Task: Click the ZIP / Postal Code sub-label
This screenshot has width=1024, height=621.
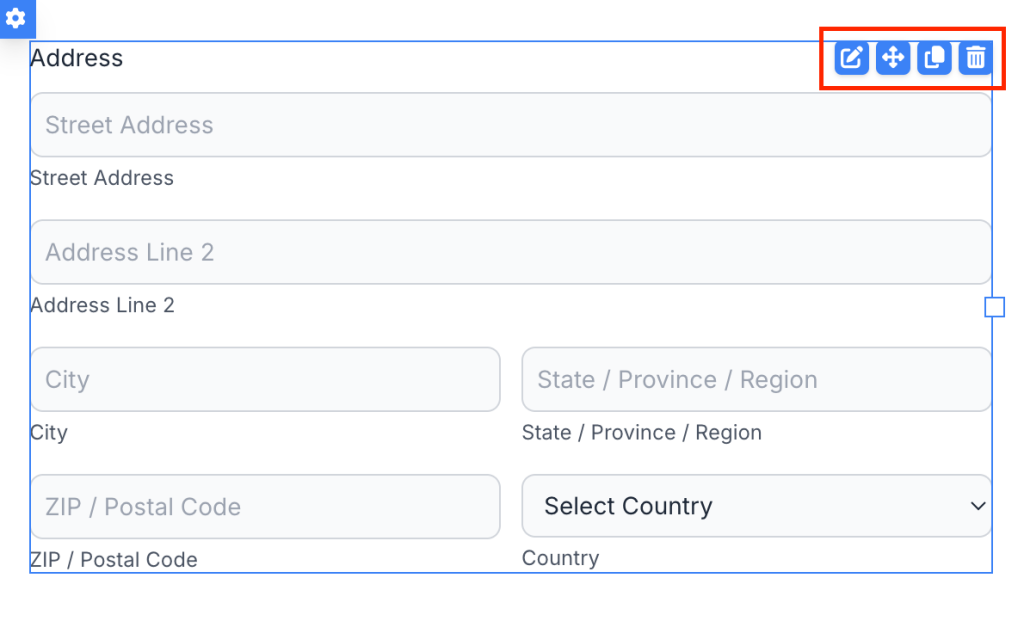Action: [114, 560]
